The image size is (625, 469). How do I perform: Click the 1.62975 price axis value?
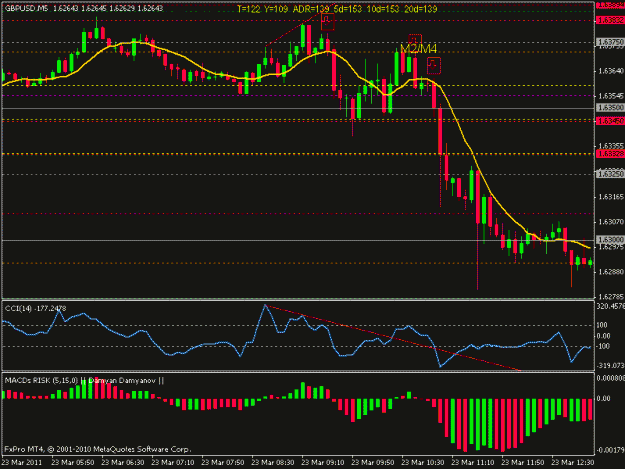[611, 247]
